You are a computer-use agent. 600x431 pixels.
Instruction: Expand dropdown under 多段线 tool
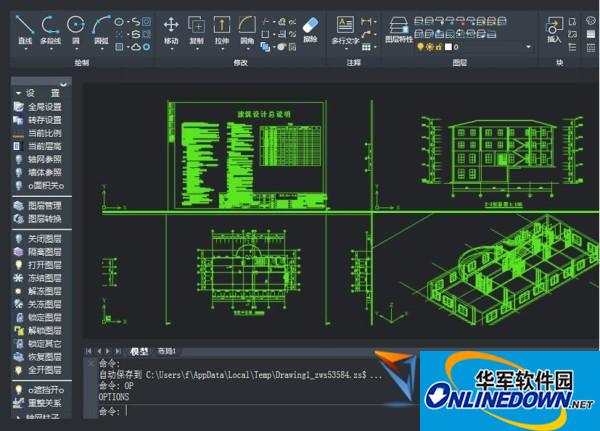tap(51, 49)
